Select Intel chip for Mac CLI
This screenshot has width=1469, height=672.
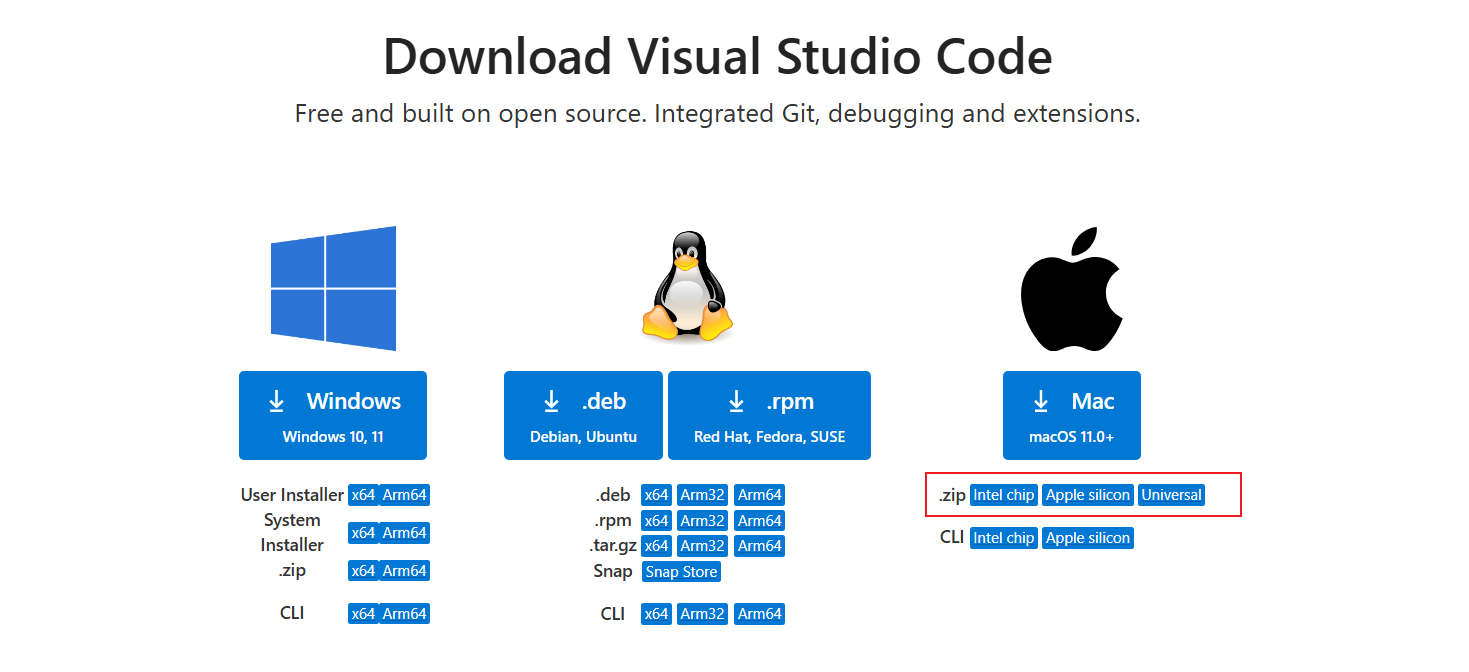(x=1004, y=538)
